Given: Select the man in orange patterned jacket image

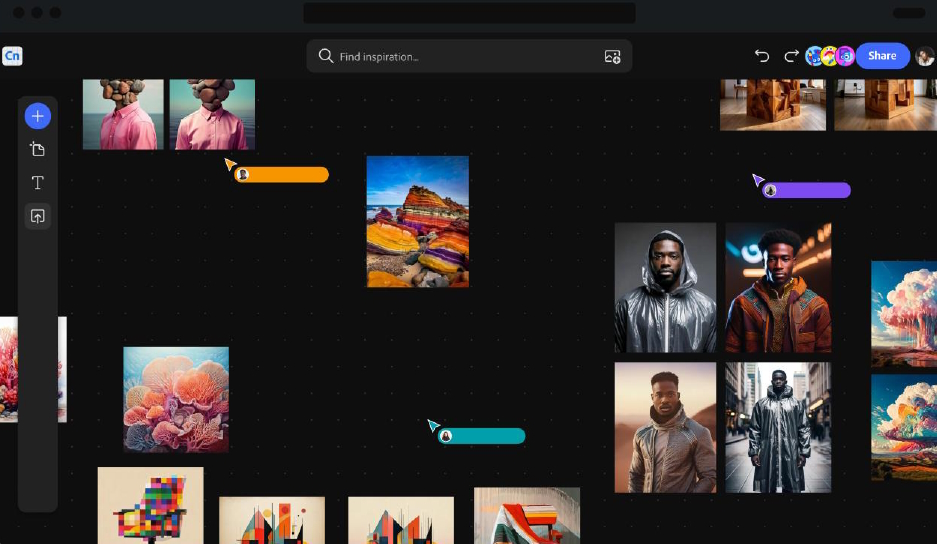Looking at the screenshot, I should point(778,288).
